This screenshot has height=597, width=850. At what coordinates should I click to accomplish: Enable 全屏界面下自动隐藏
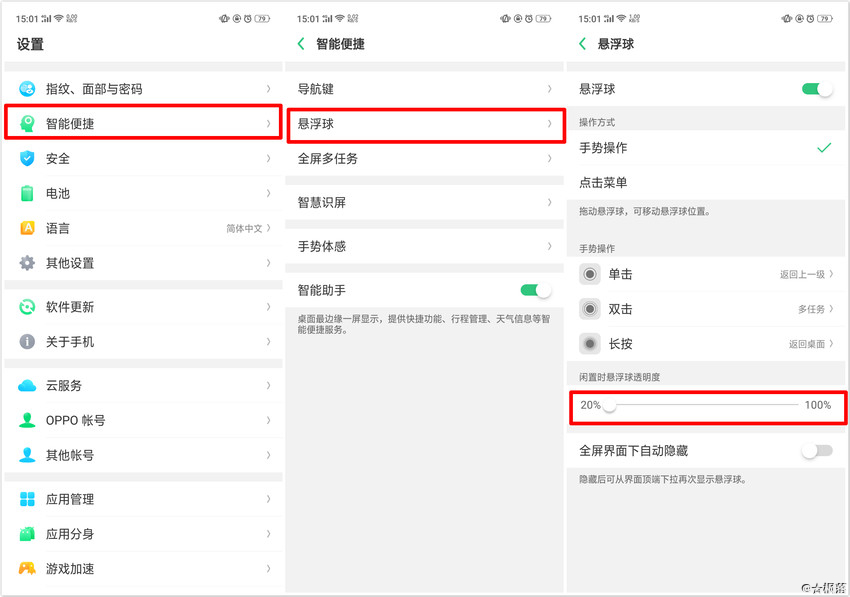point(817,451)
